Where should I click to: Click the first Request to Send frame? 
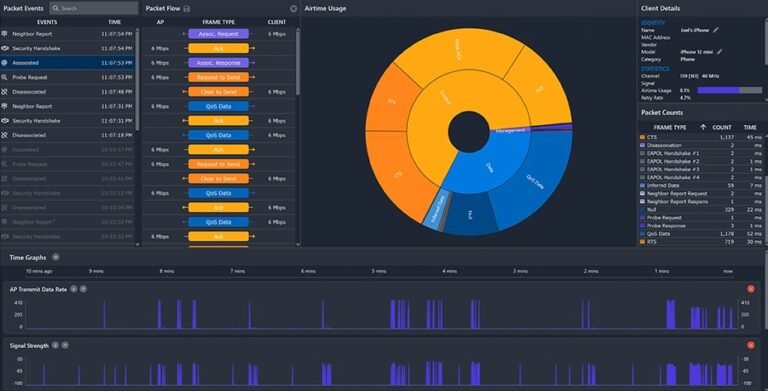click(218, 77)
